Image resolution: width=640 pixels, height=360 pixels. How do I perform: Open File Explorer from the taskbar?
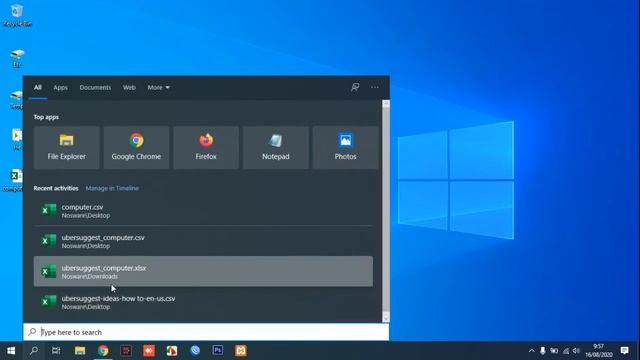[80, 351]
